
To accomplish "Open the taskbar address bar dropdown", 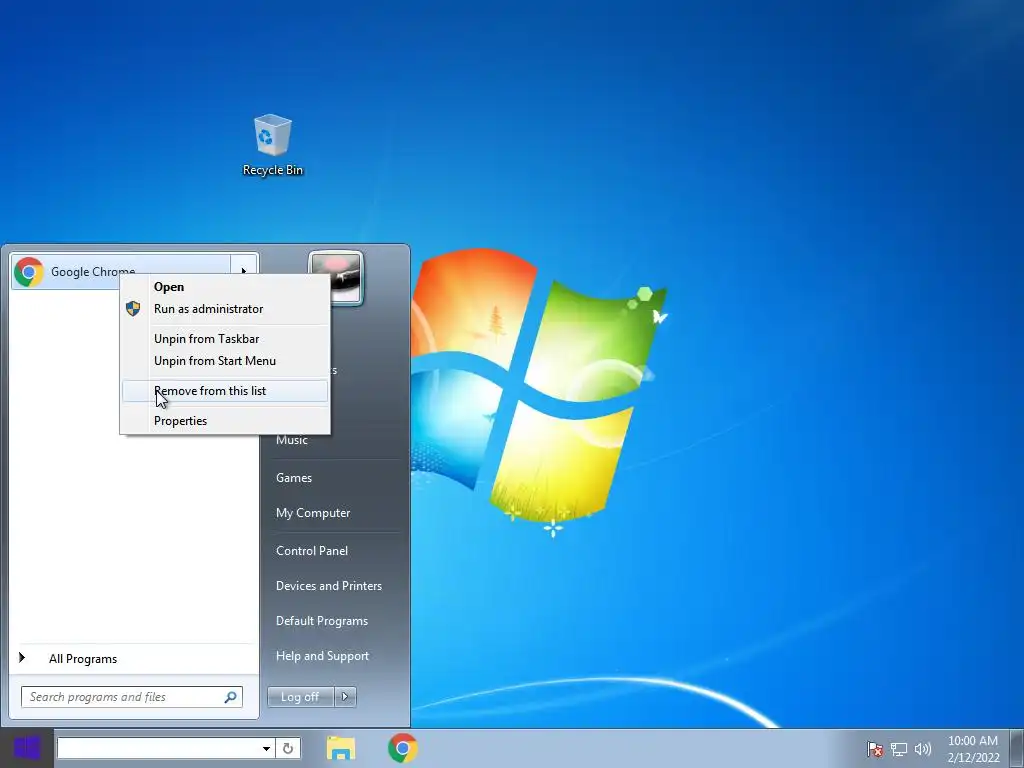I will 266,748.
